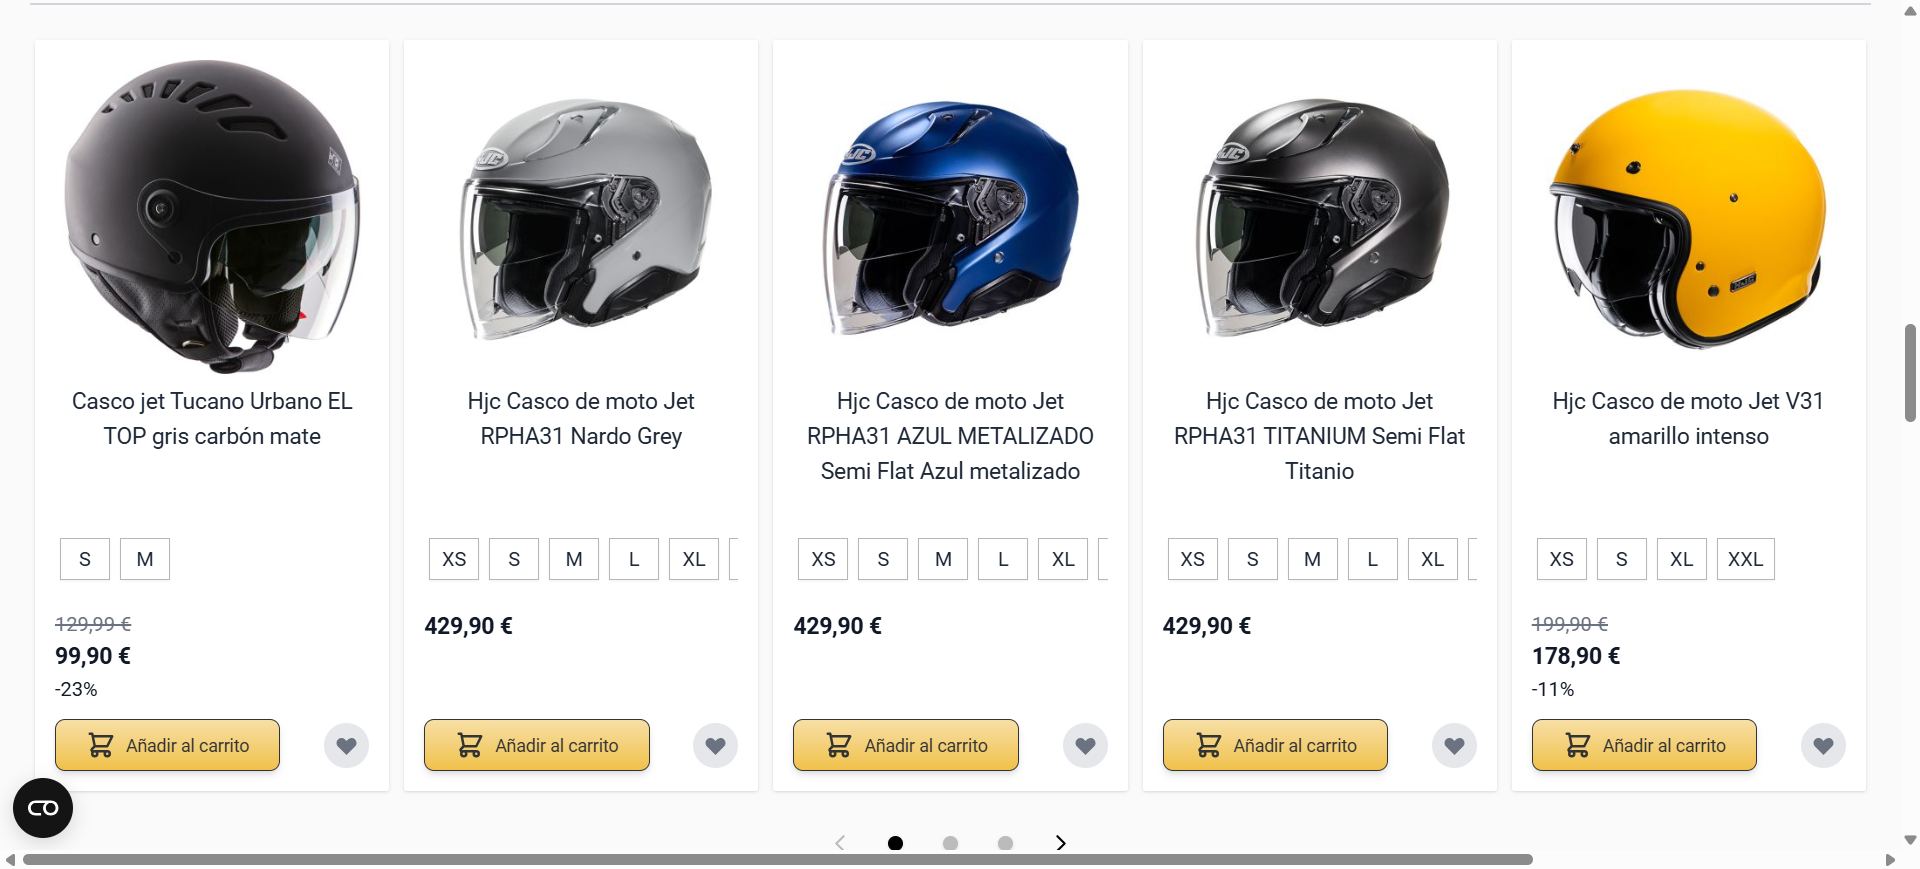
Task: Go to second carousel page dot
Action: [x=950, y=843]
